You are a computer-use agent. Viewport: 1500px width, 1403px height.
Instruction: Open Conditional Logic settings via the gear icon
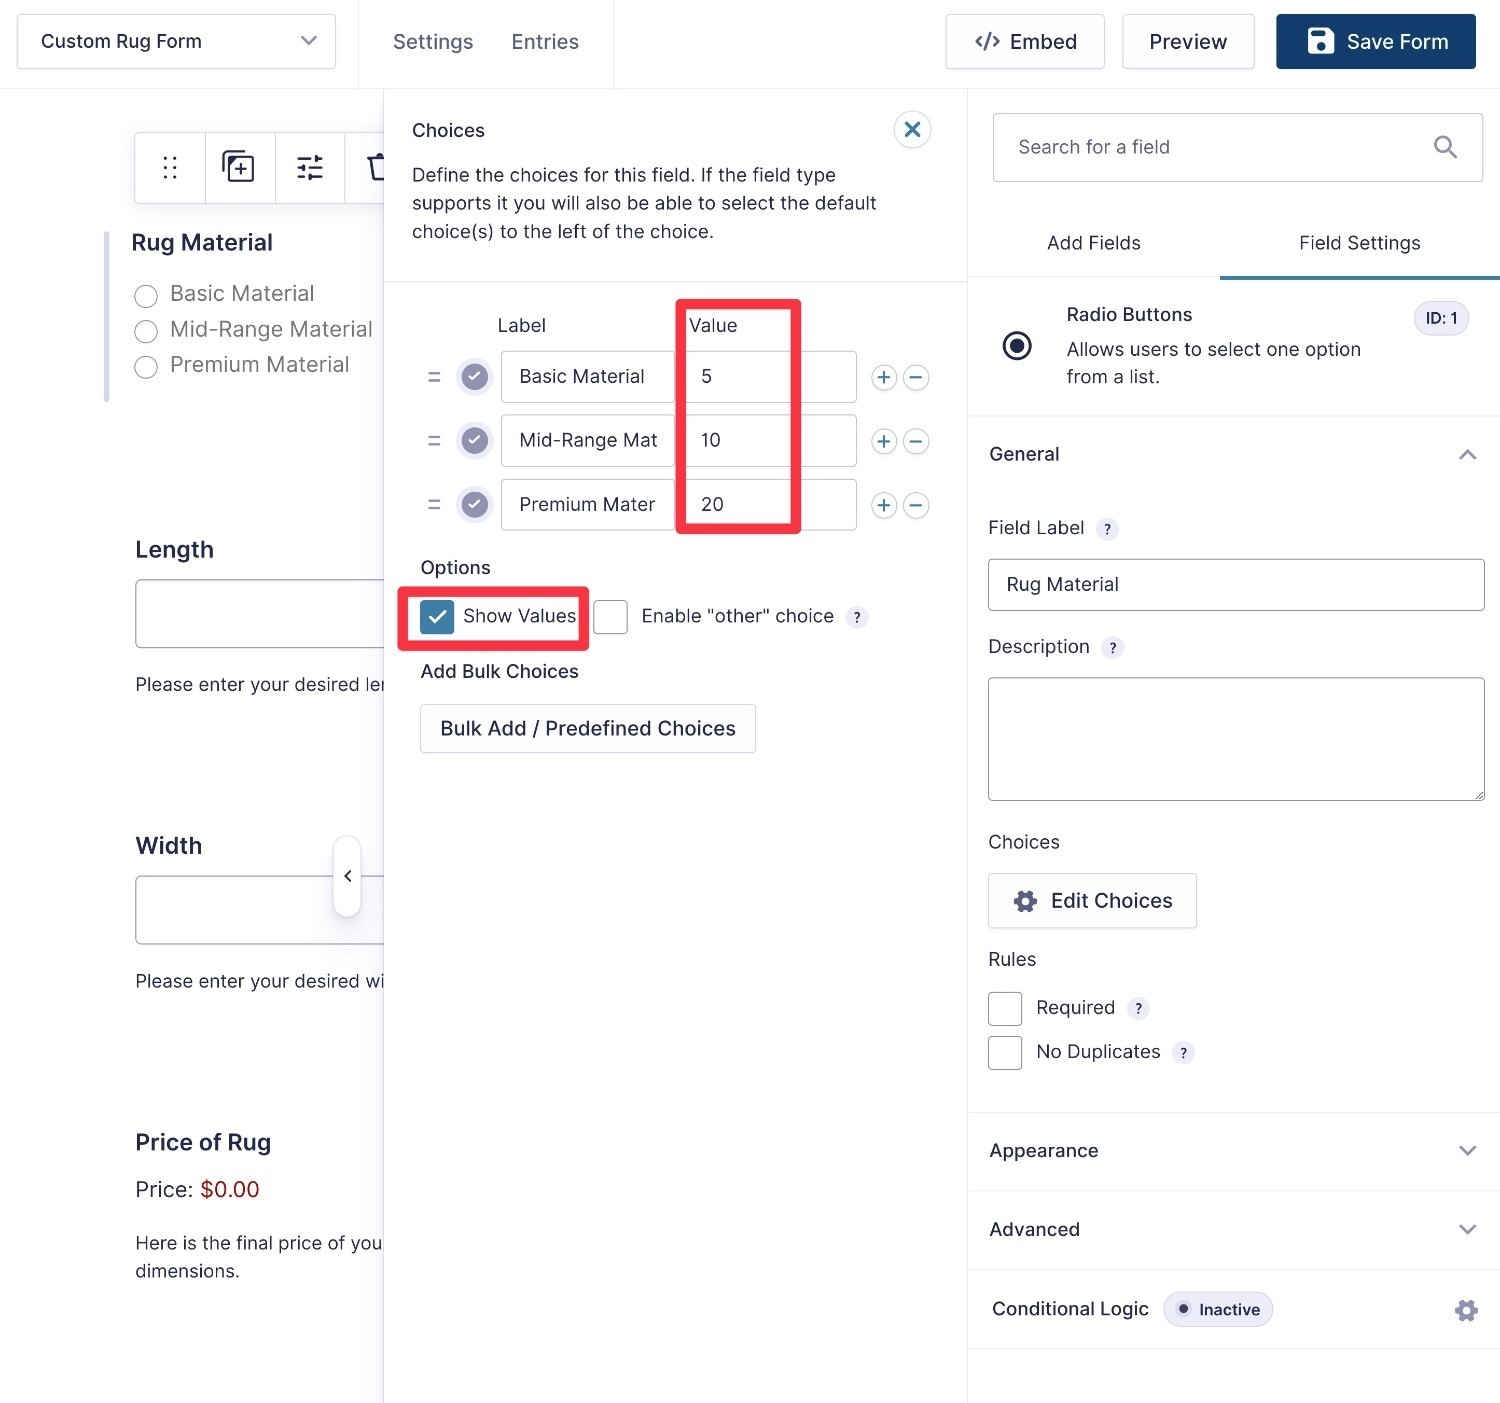click(1466, 1309)
